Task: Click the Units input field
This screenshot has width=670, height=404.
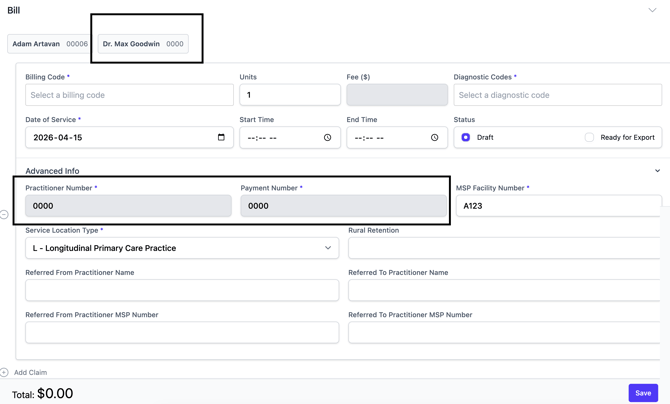Action: 290,95
